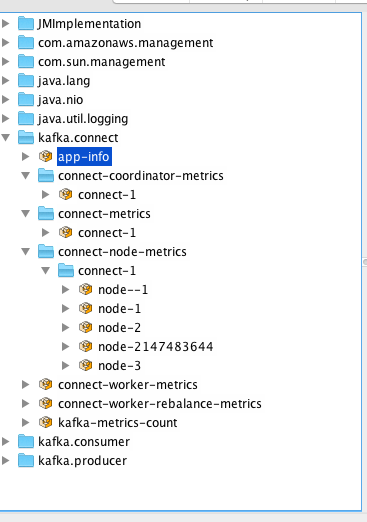The image size is (367, 522).
Task: Click the connect-worker-metrics MBean icon
Action: (x=46, y=384)
